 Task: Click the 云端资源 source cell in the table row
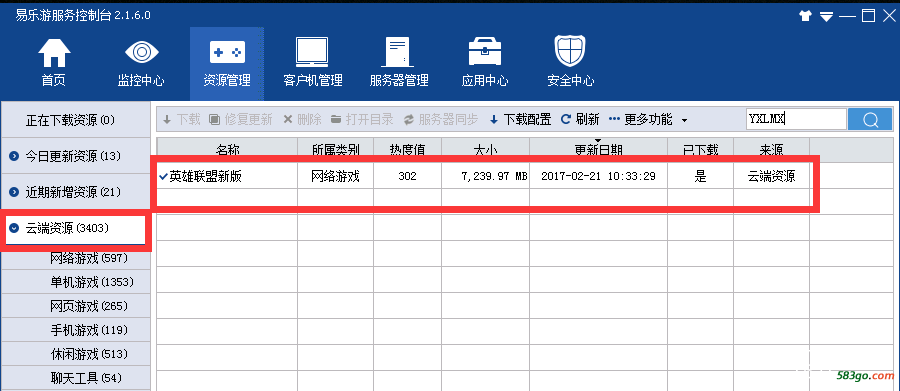click(x=771, y=176)
